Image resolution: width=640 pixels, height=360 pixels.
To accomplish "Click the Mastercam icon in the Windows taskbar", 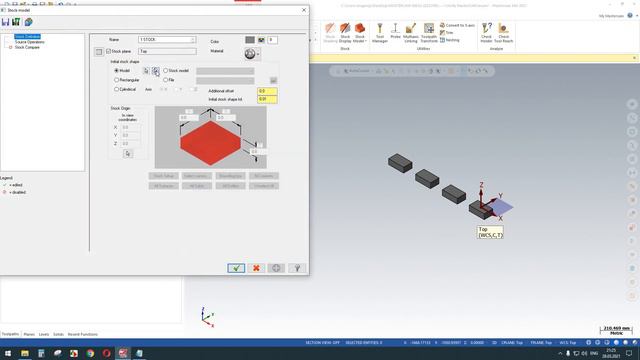I will point(123,353).
